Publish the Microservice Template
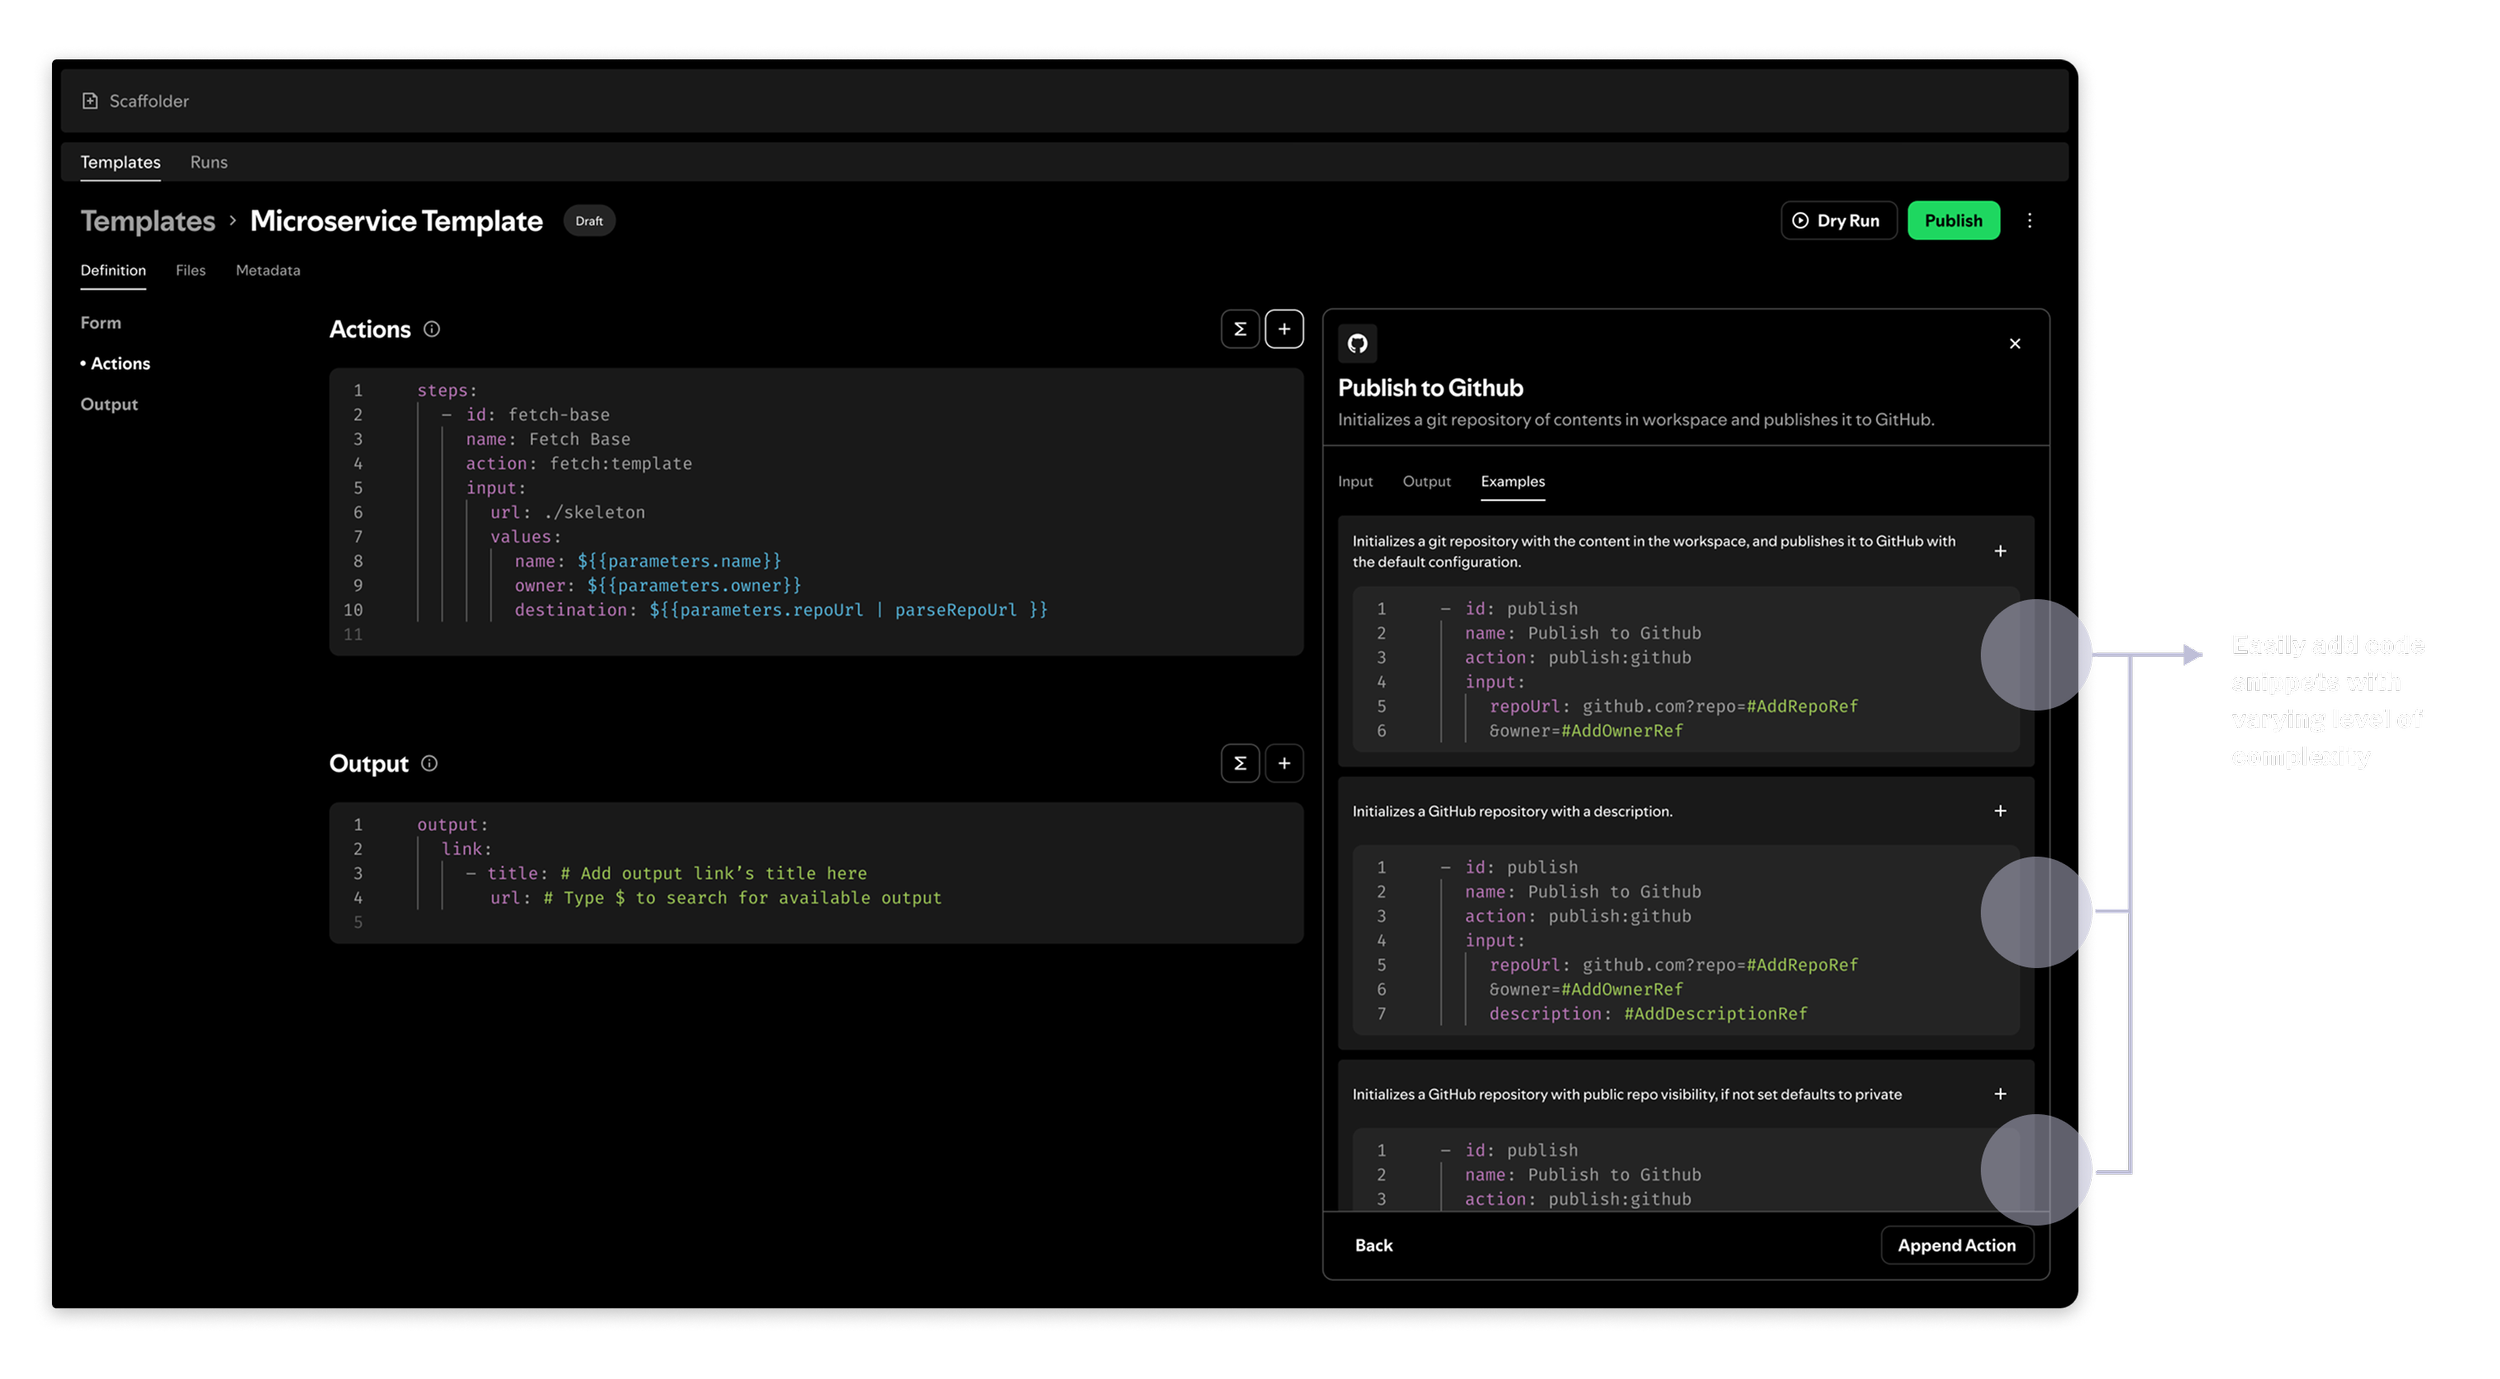 [x=1953, y=221]
